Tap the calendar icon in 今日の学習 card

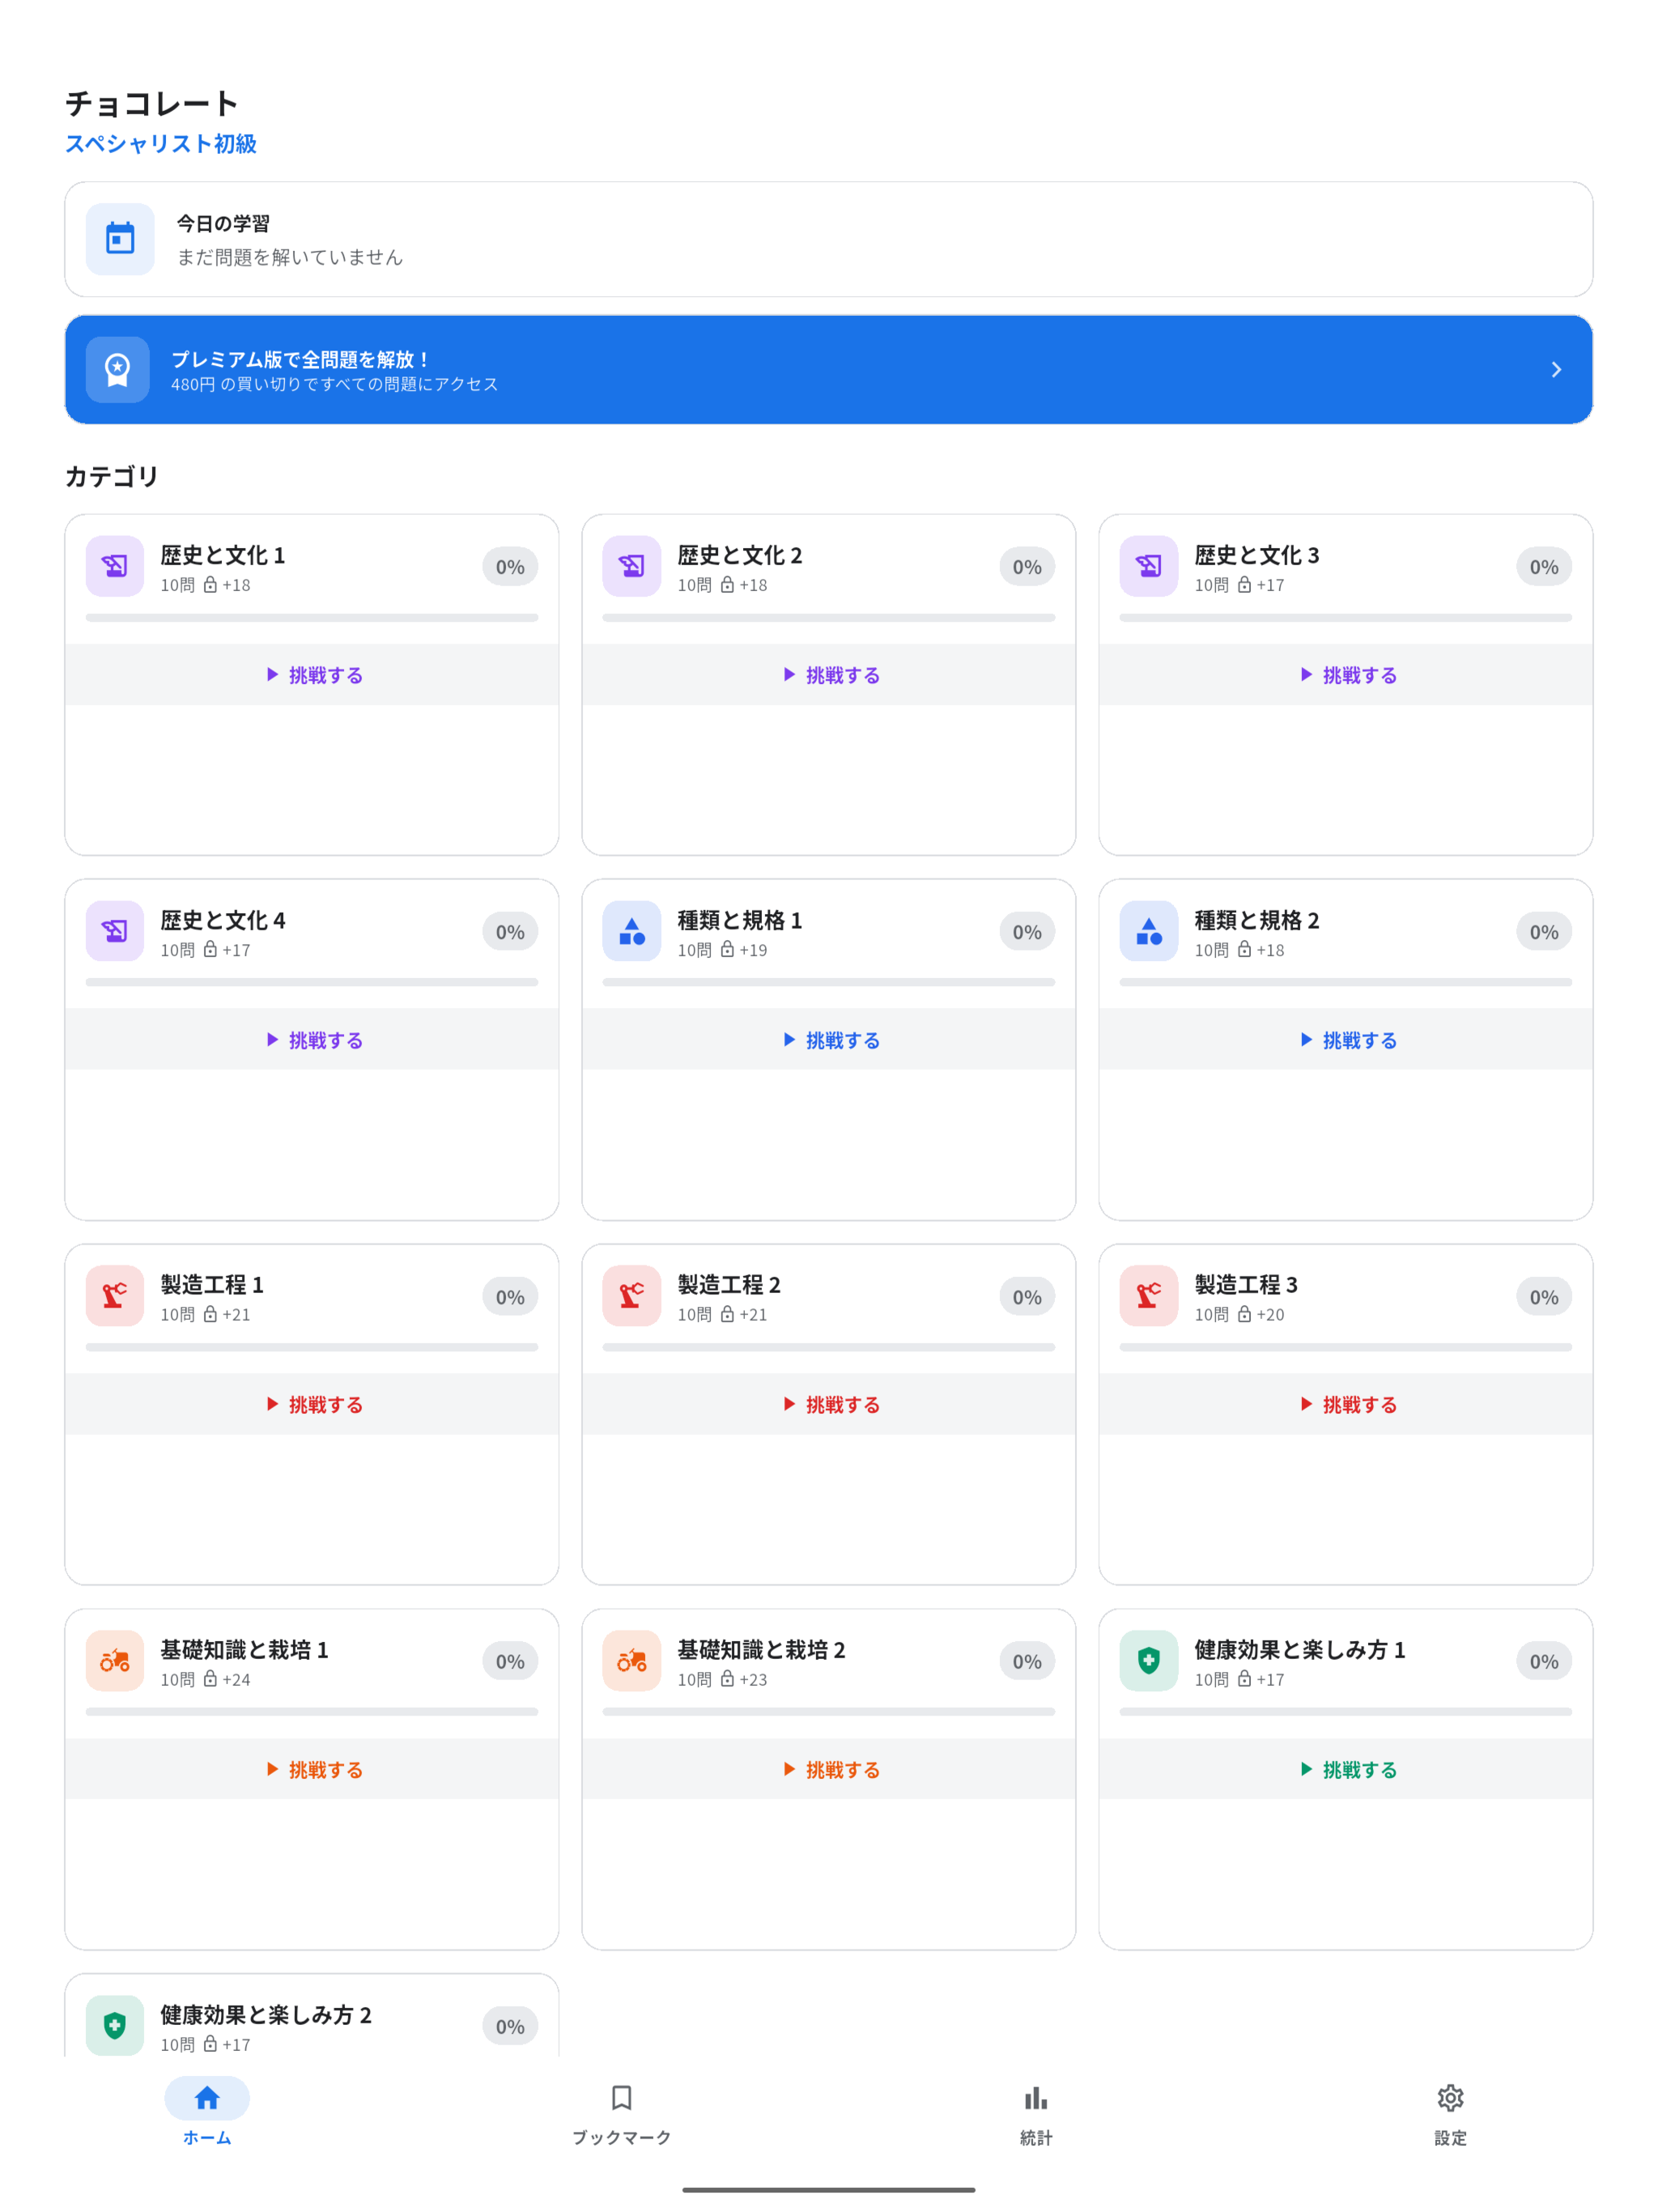(x=120, y=239)
